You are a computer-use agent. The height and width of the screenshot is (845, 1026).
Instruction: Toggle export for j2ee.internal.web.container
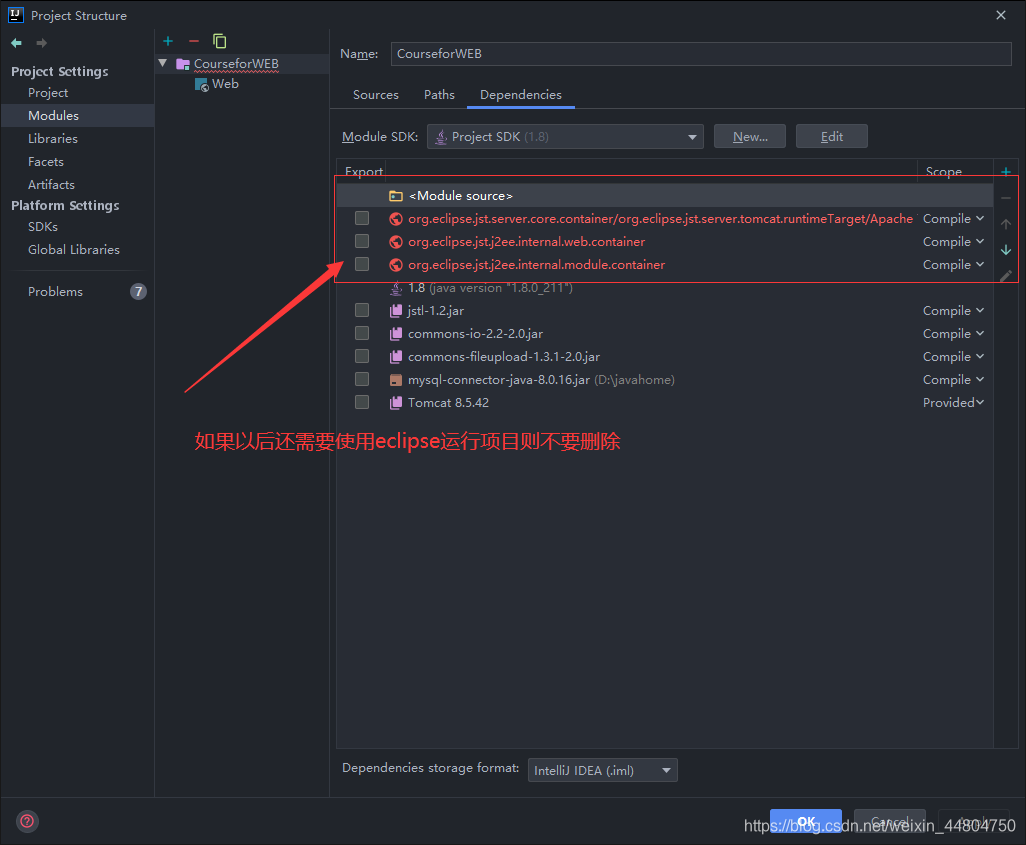point(362,241)
